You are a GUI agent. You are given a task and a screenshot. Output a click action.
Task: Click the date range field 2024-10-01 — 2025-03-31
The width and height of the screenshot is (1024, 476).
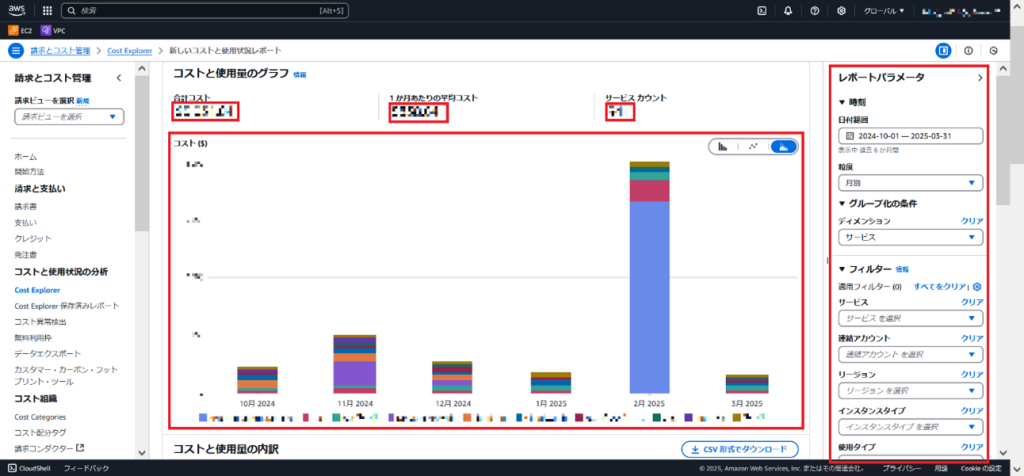[x=911, y=135]
